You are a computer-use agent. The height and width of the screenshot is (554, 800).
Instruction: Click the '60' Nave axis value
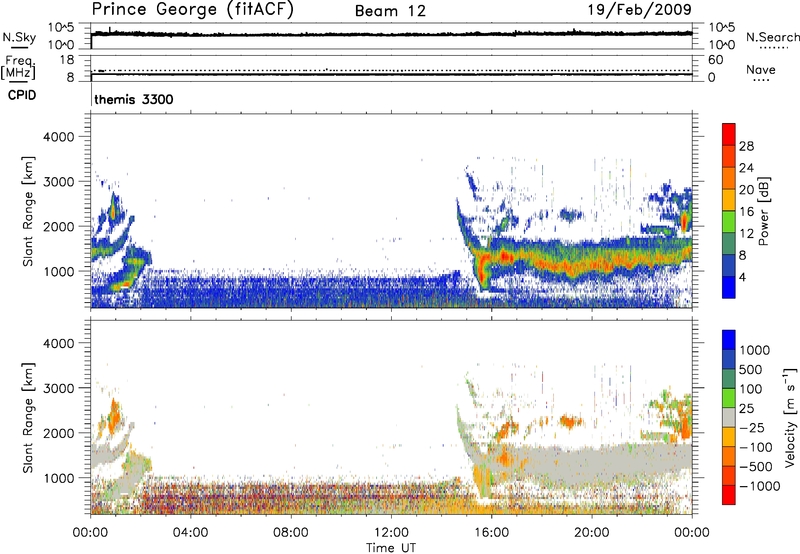coord(716,60)
